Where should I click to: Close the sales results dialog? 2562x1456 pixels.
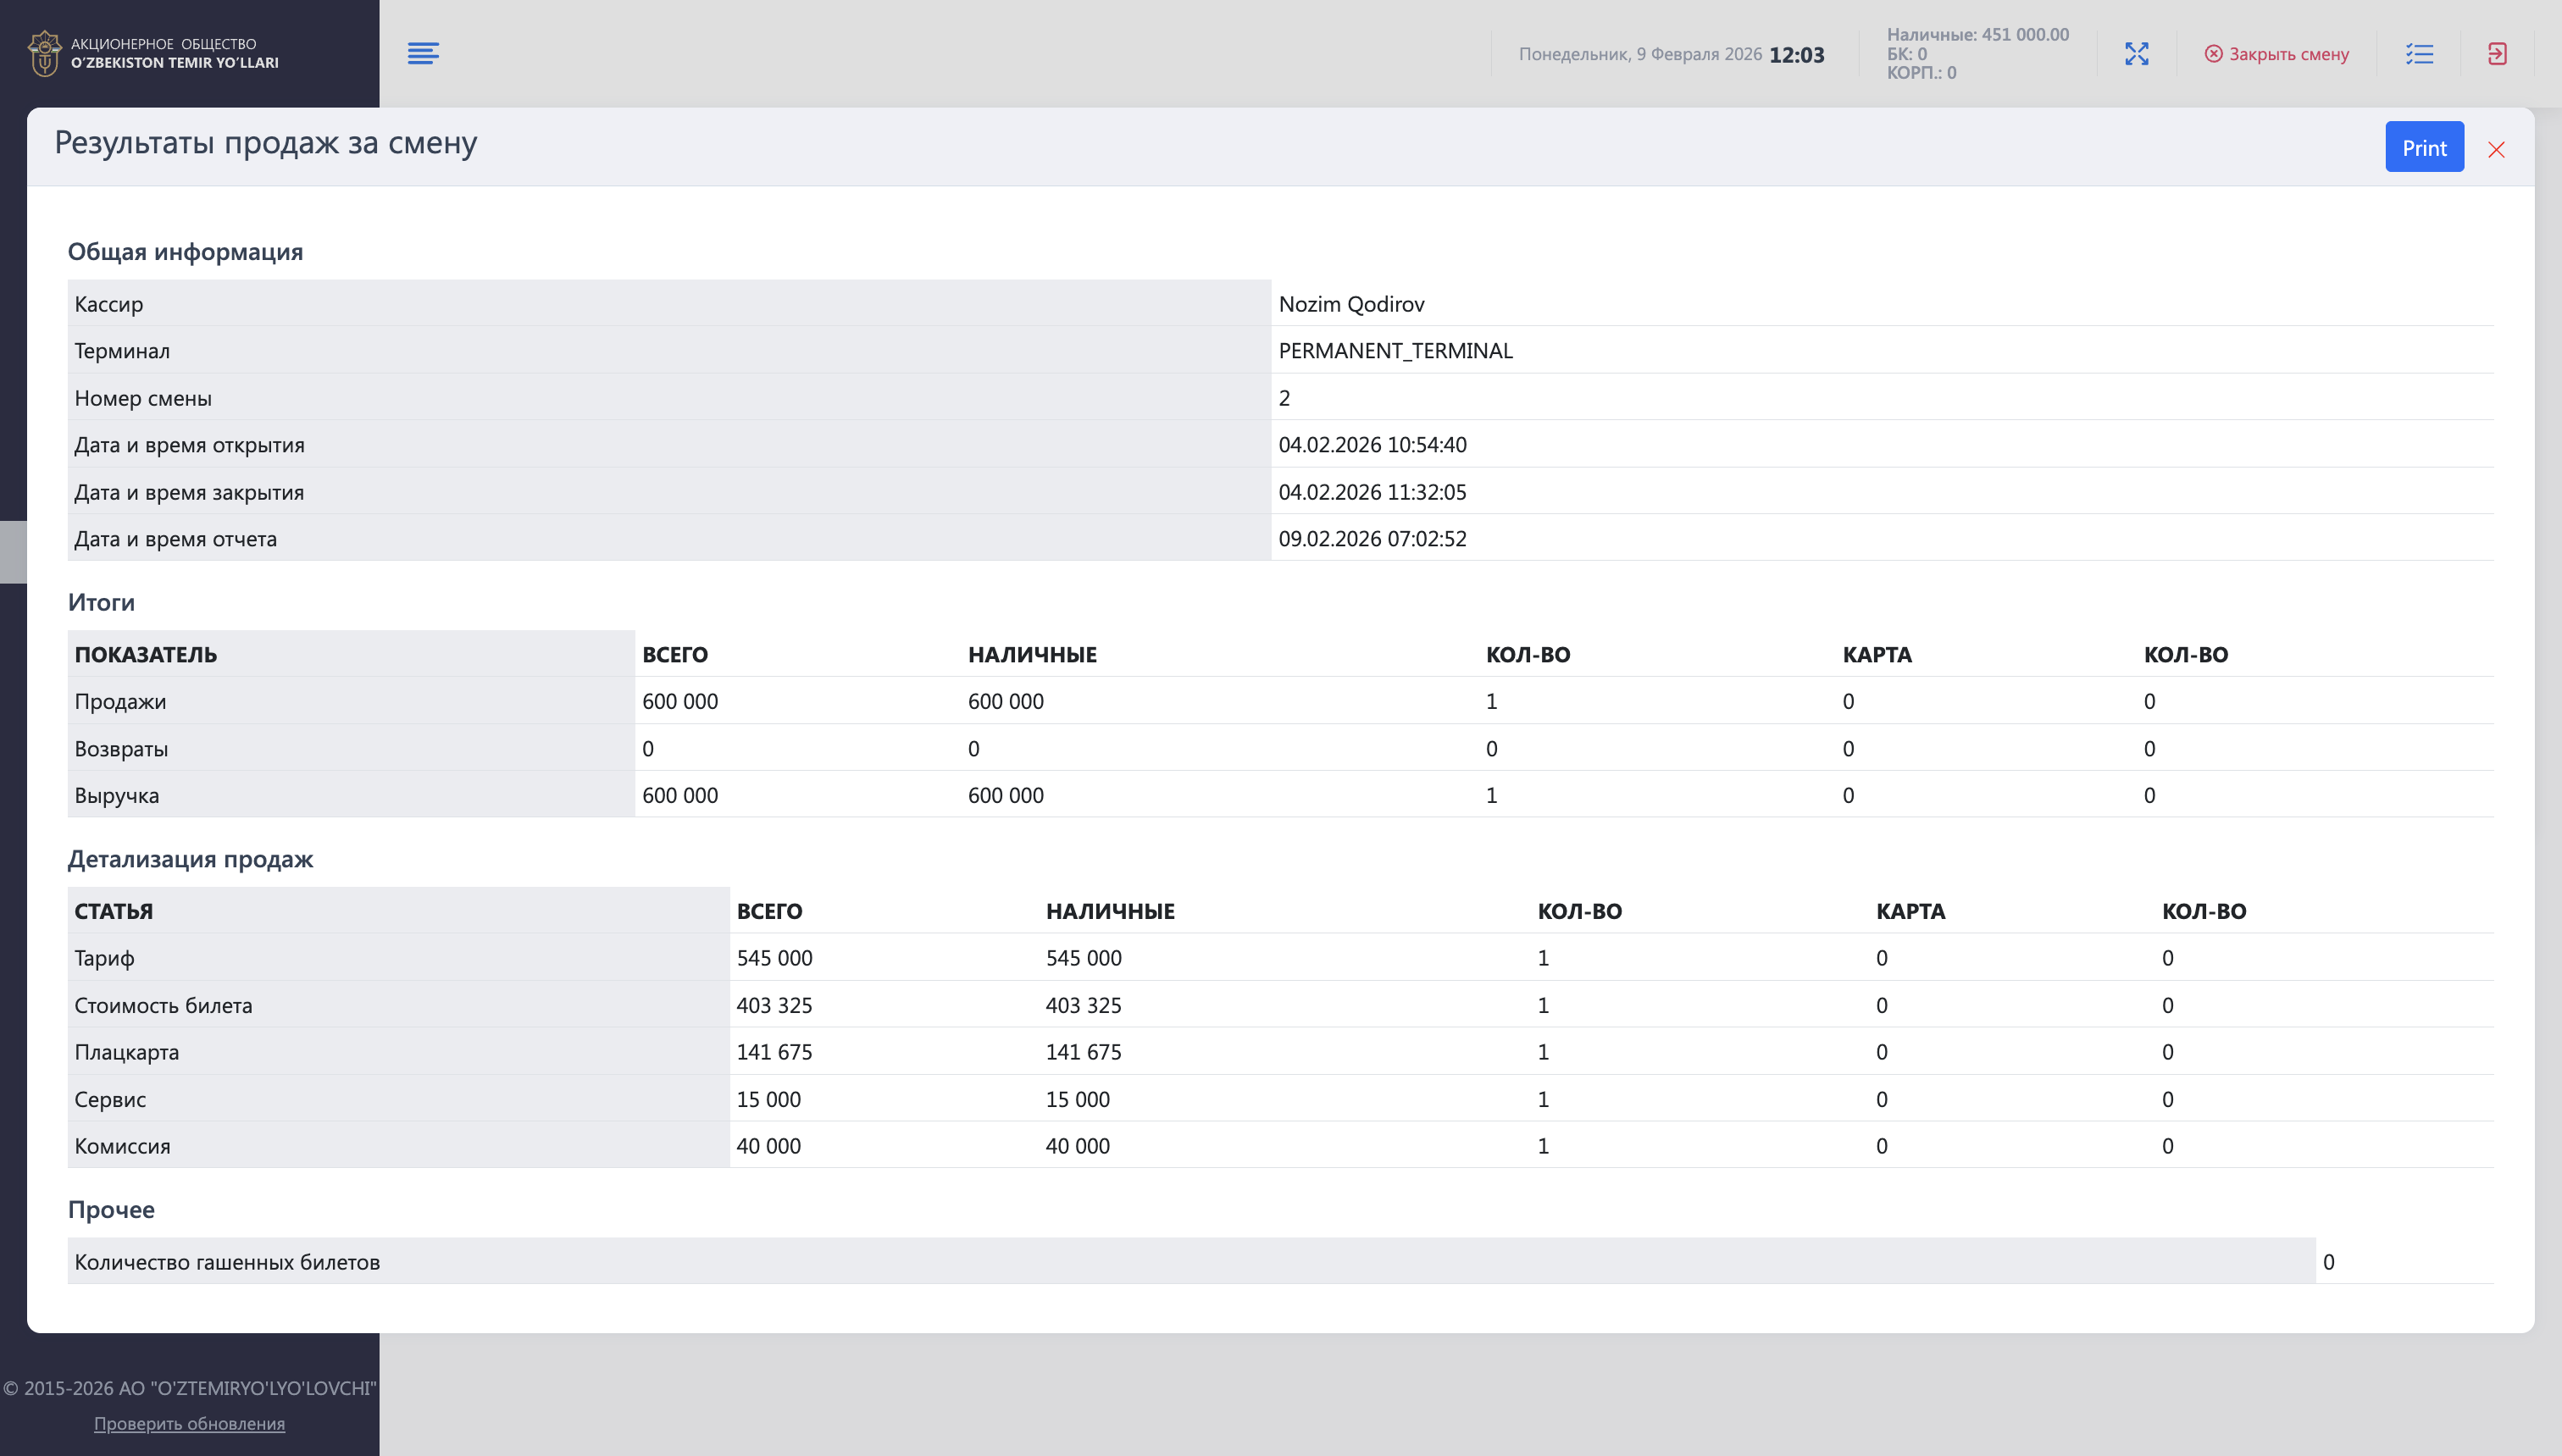point(2496,150)
